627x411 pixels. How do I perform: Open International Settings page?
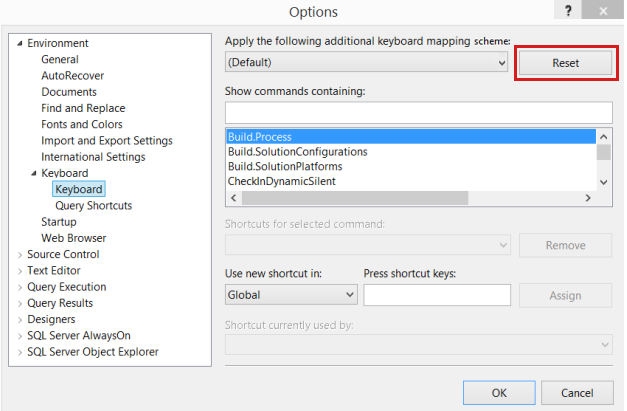coord(93,157)
